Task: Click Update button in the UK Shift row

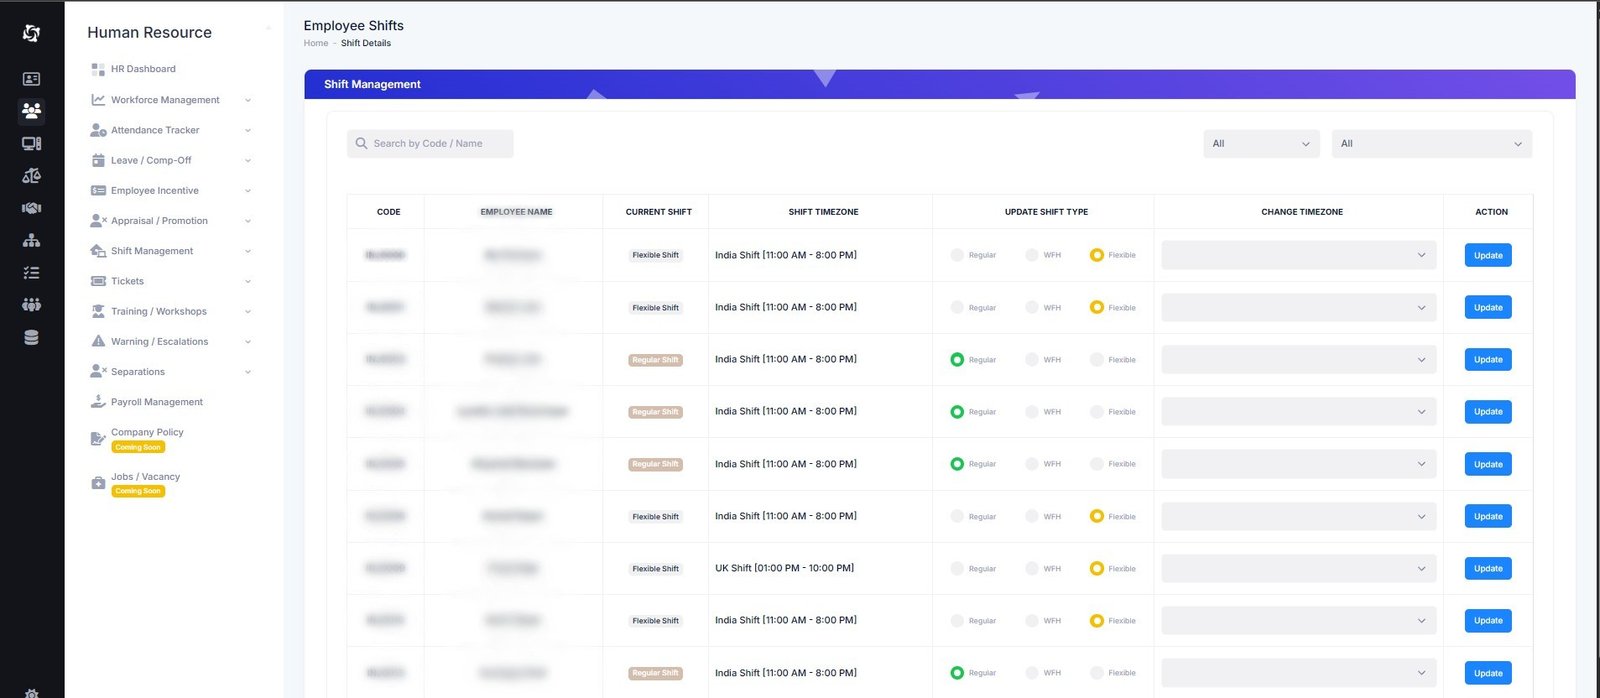Action: (1487, 568)
